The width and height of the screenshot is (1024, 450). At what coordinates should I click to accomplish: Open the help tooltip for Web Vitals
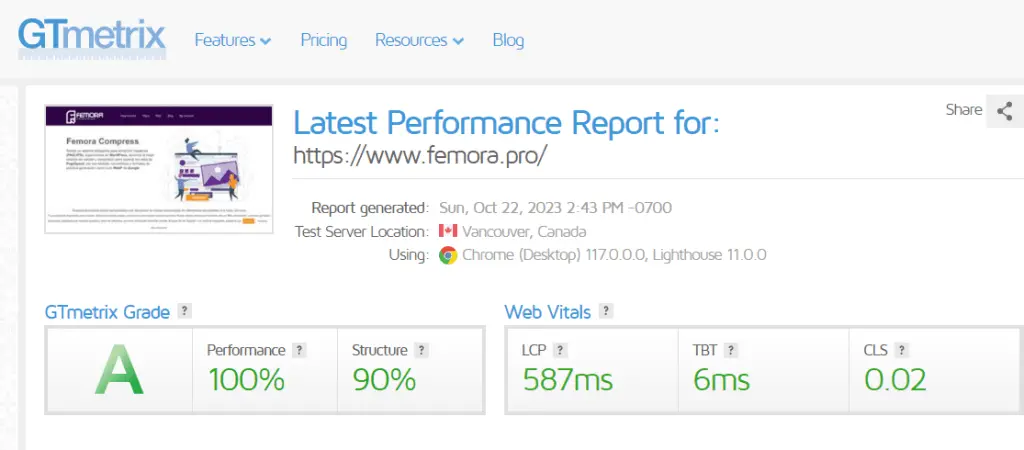click(x=607, y=311)
